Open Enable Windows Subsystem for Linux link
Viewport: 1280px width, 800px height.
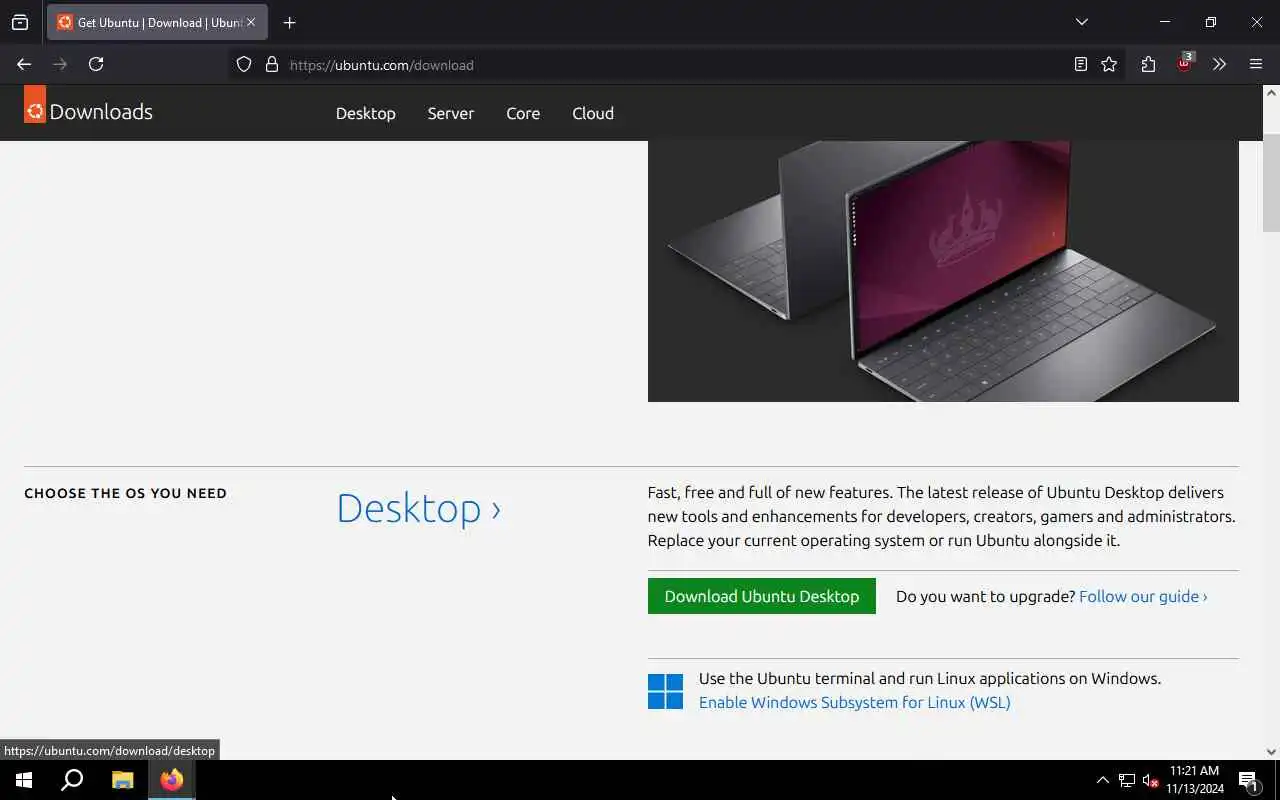coord(855,702)
